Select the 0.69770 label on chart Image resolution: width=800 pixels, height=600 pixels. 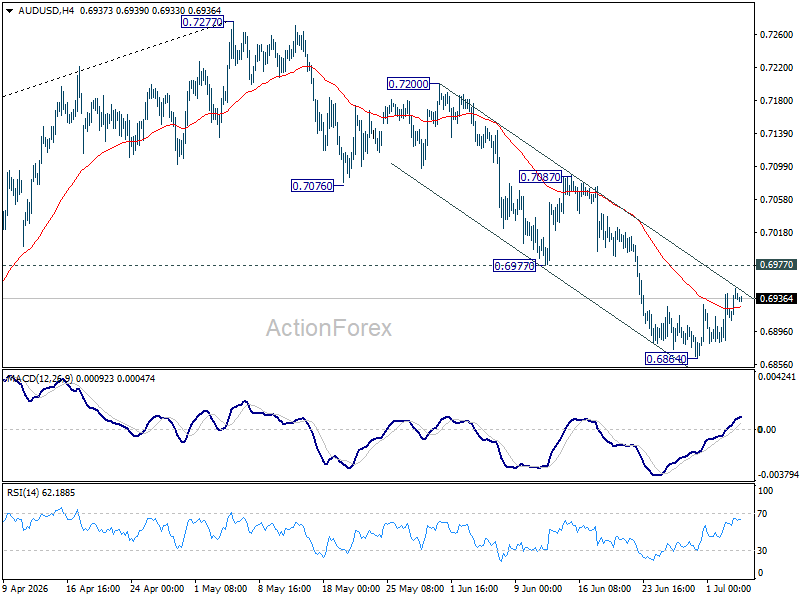pos(514,266)
